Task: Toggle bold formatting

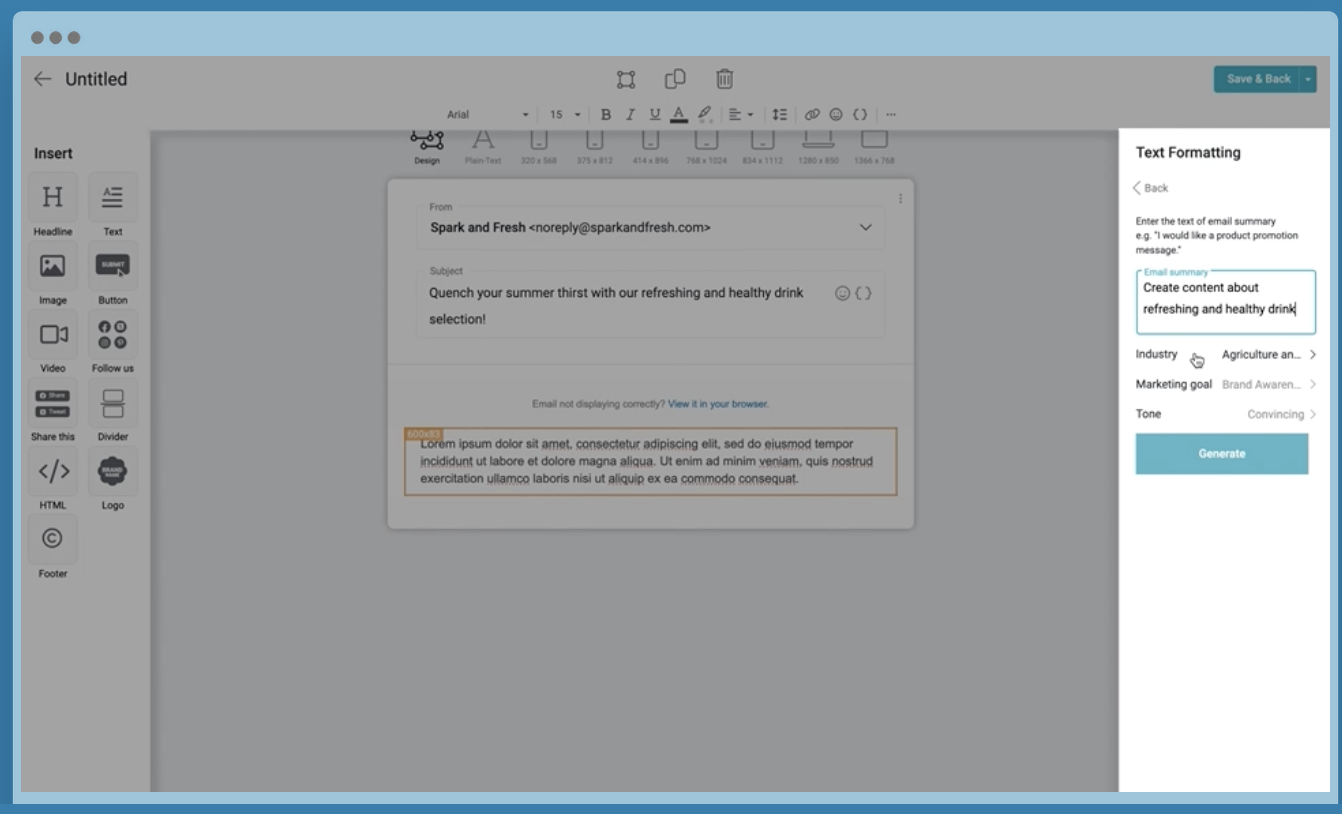Action: click(x=605, y=114)
